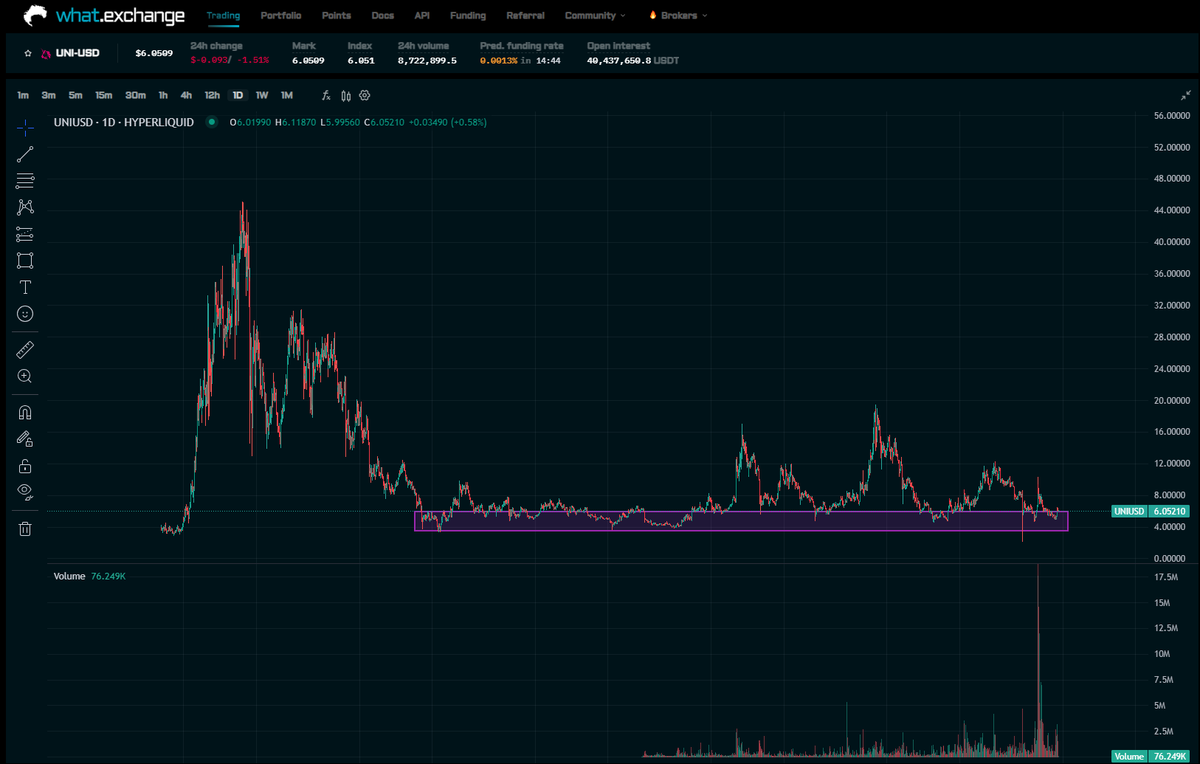1200x764 pixels.
Task: Click the Pred. funding rate 0.0013%
Action: point(497,60)
